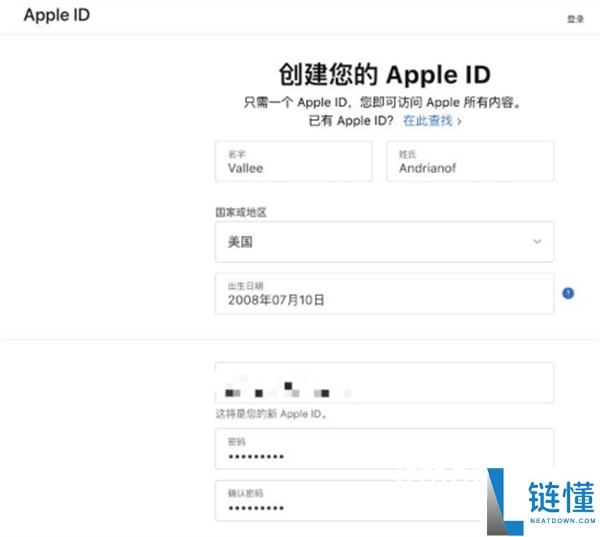Click the 在此查找 link
The width and height of the screenshot is (600, 537).
tap(432, 121)
